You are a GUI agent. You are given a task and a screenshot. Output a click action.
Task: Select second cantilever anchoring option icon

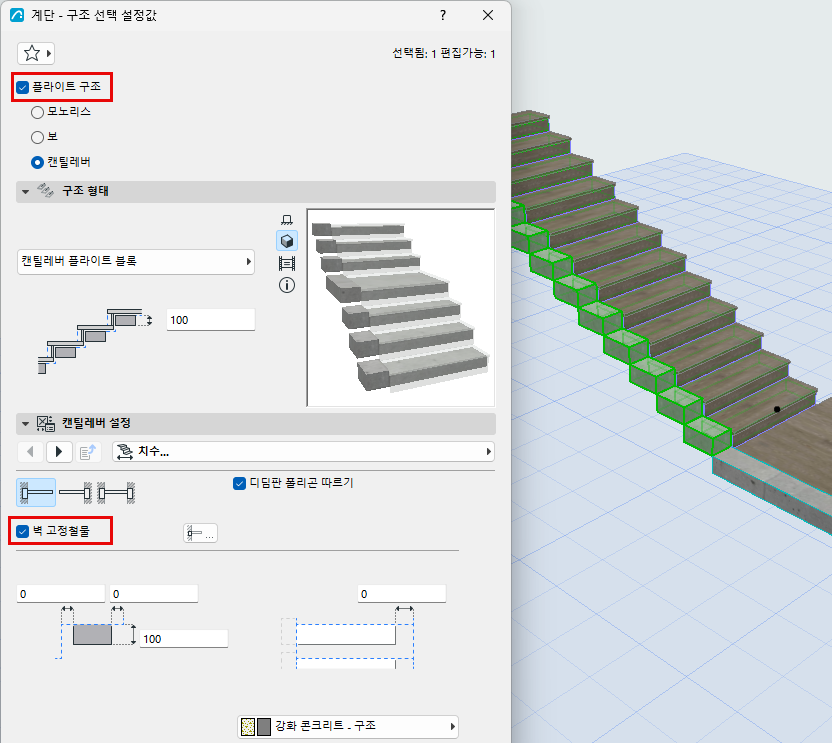75,493
